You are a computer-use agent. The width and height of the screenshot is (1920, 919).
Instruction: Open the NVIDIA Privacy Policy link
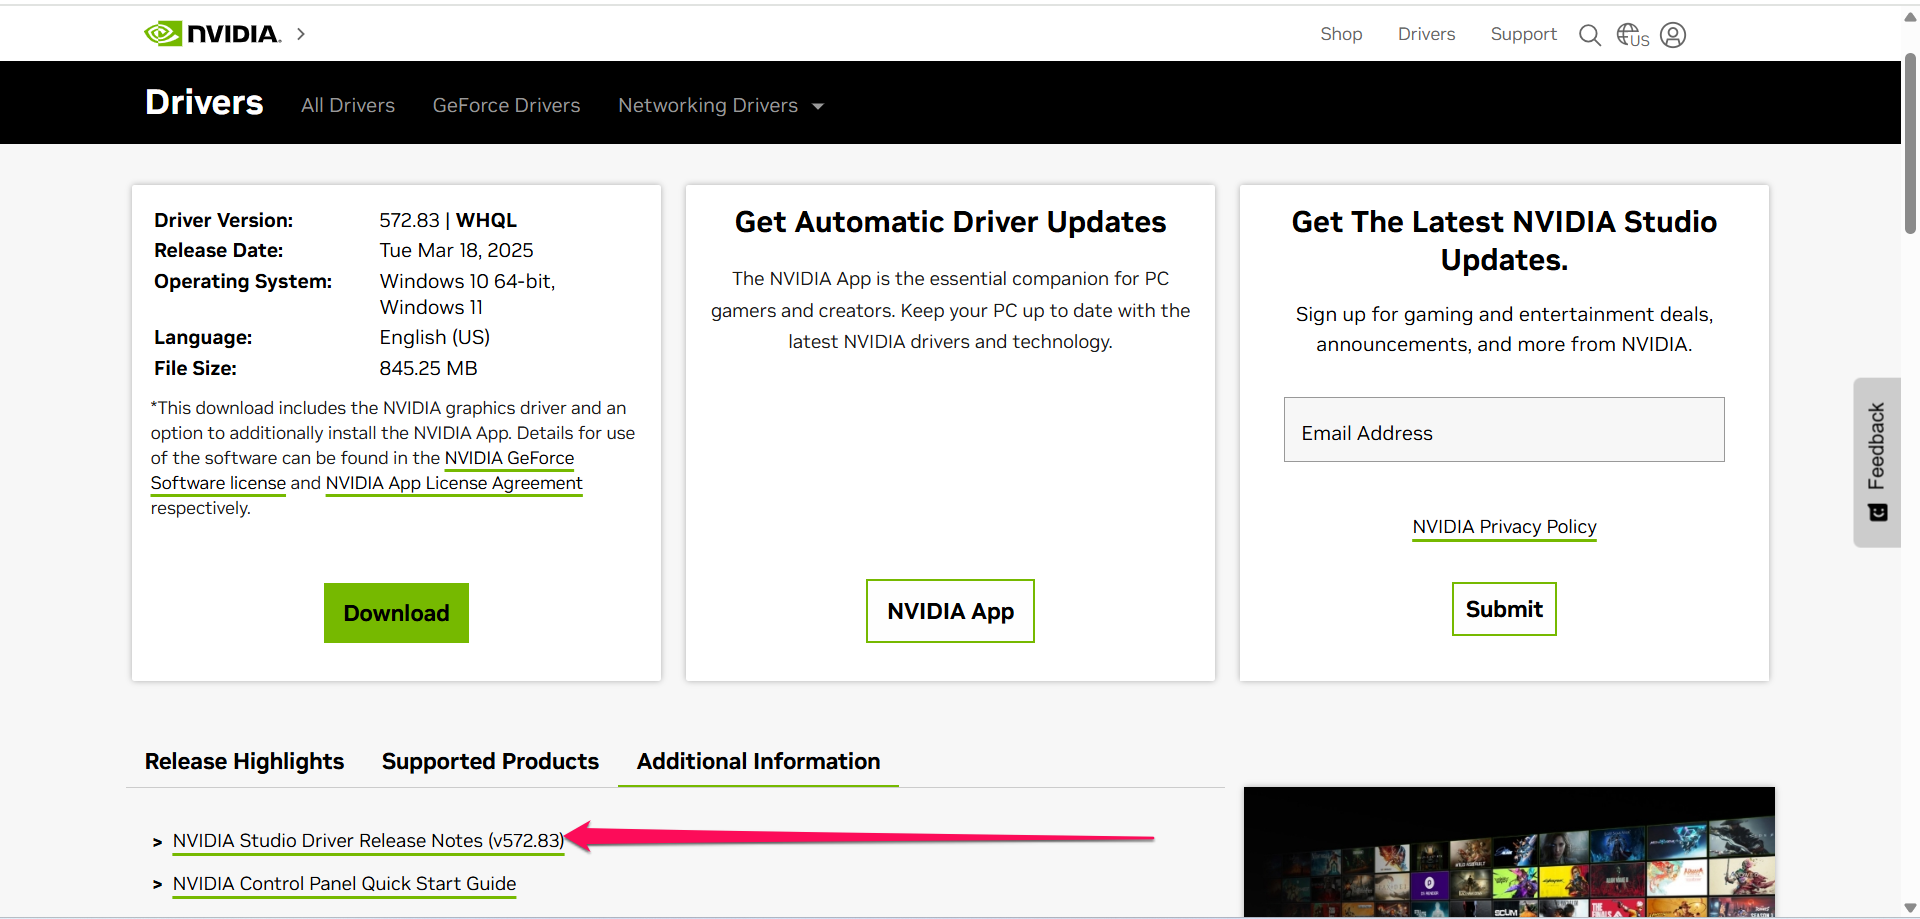pyautogui.click(x=1503, y=527)
